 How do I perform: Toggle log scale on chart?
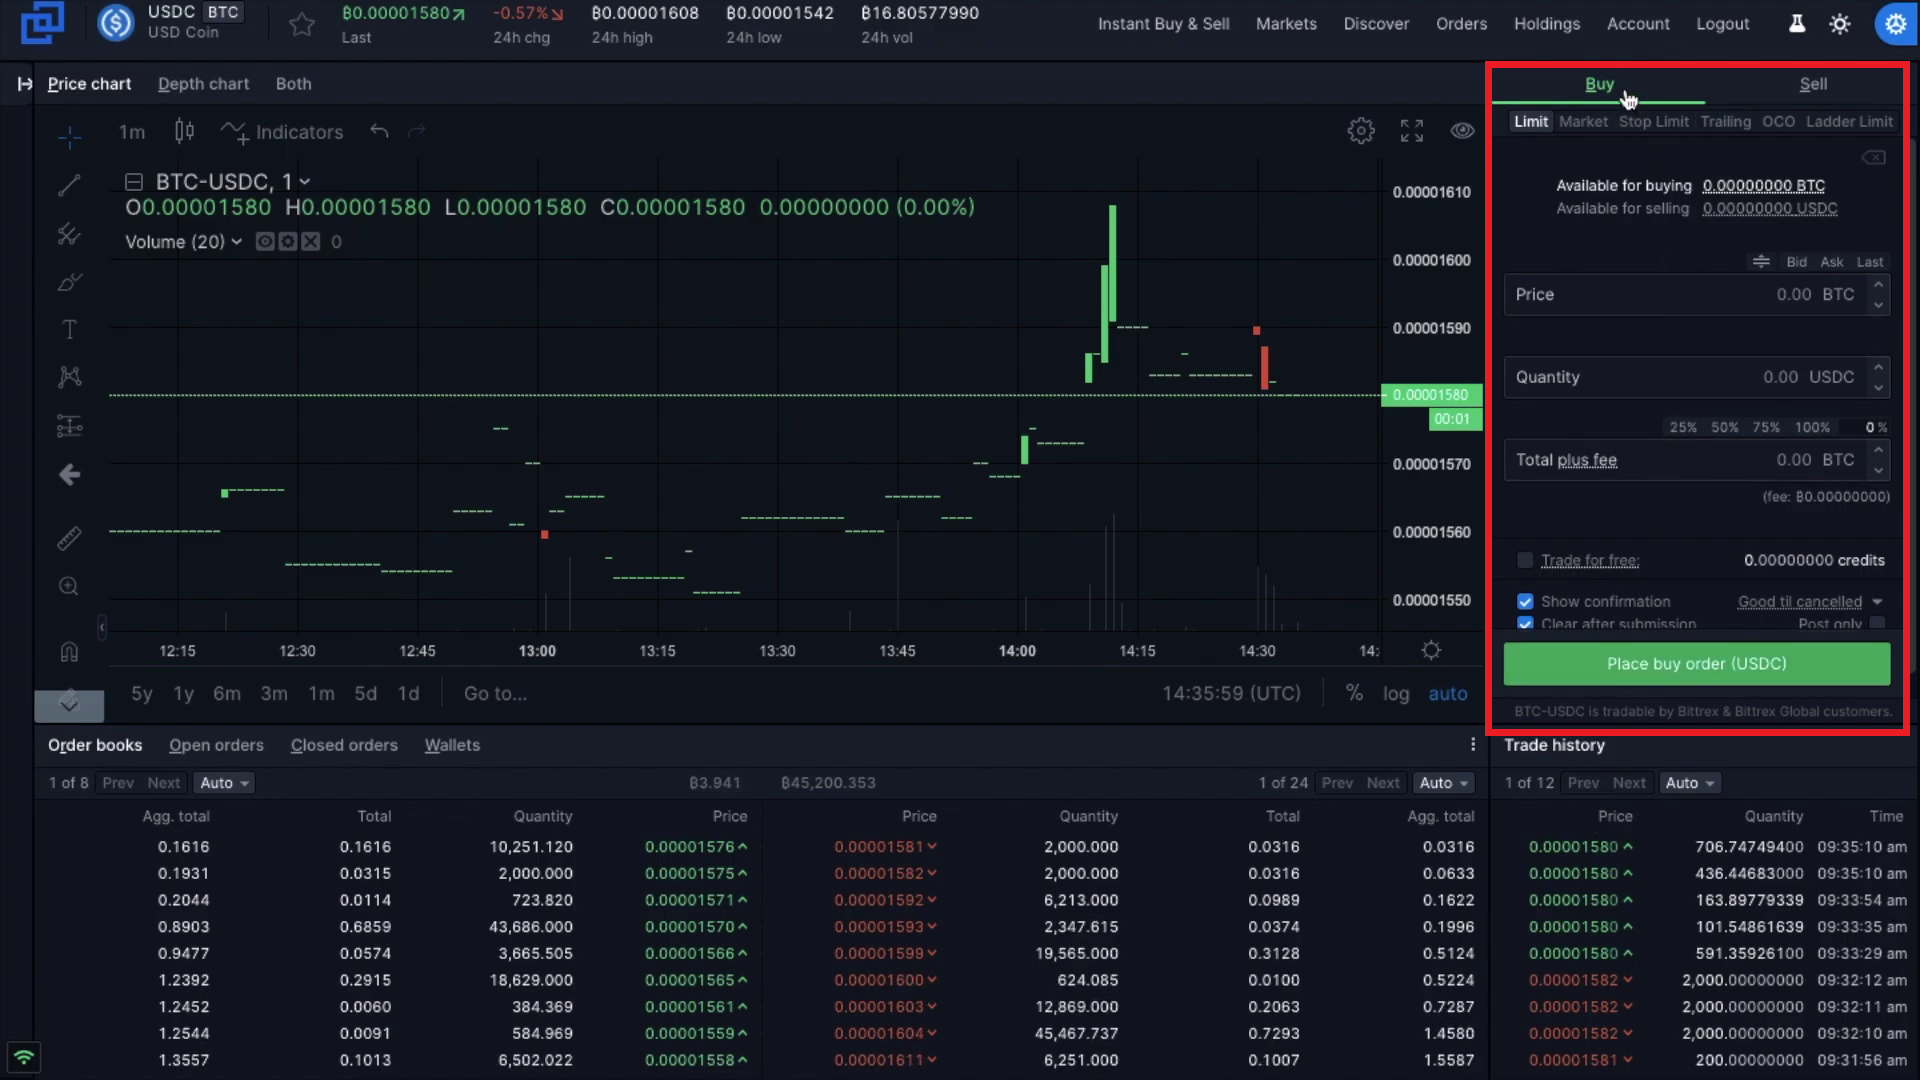1396,693
